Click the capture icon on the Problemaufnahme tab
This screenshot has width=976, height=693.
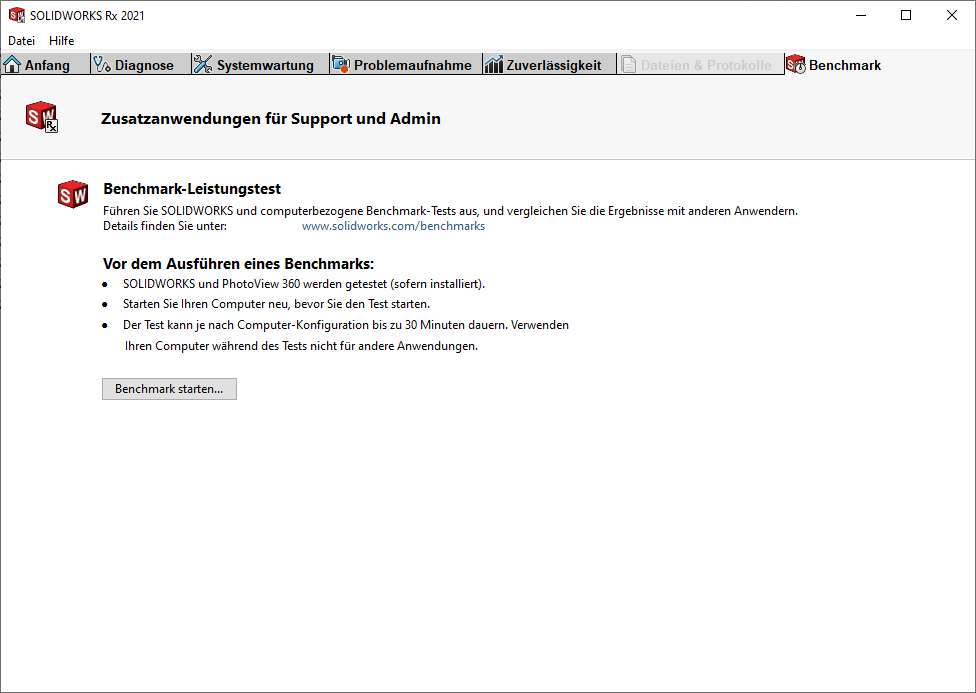coord(341,65)
